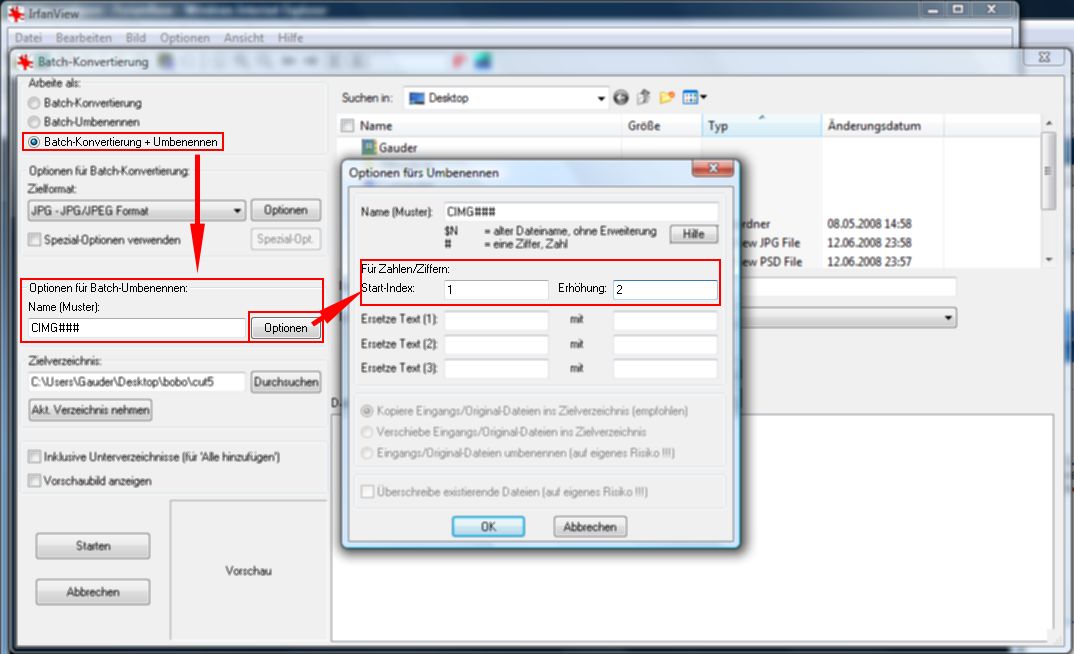
Task: Click the Starten button
Action: (93, 546)
